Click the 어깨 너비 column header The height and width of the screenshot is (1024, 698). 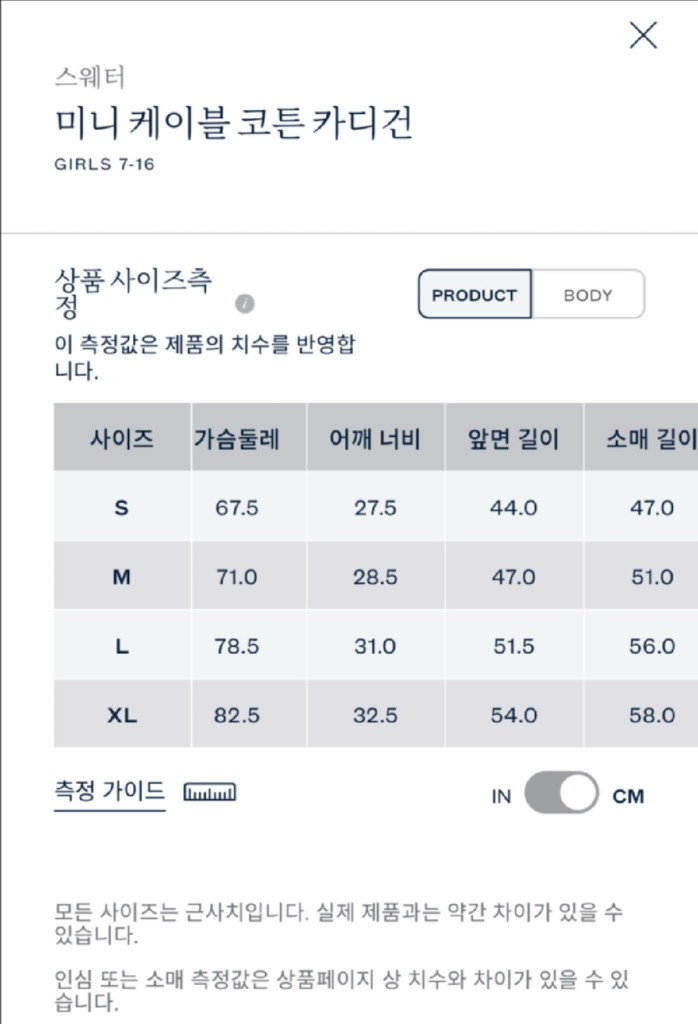point(374,439)
